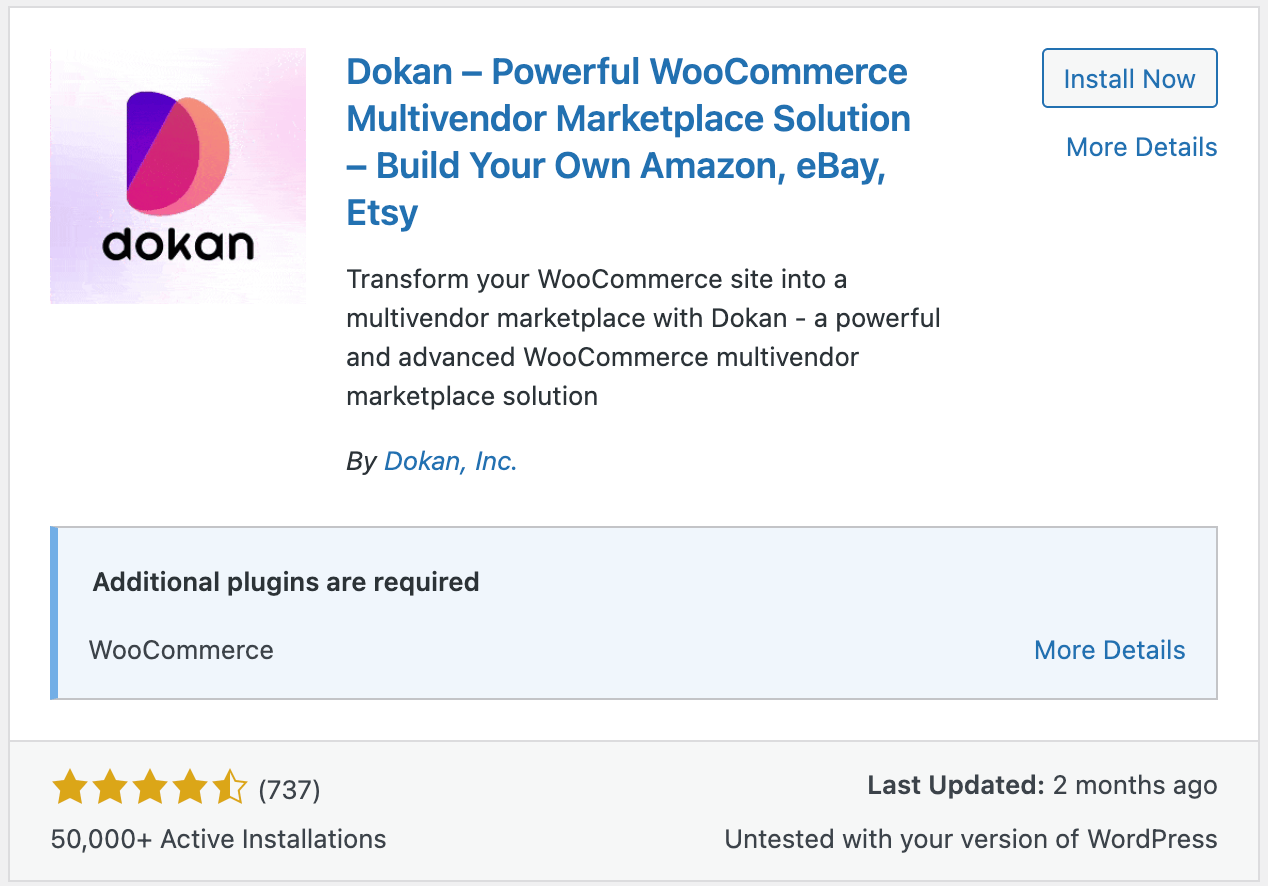Click the Last Updated label
Screen dimensions: 1268x886
[956, 786]
